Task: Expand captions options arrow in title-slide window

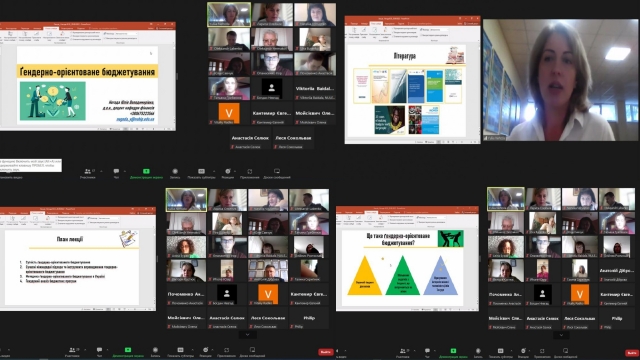Action: coord(214,171)
